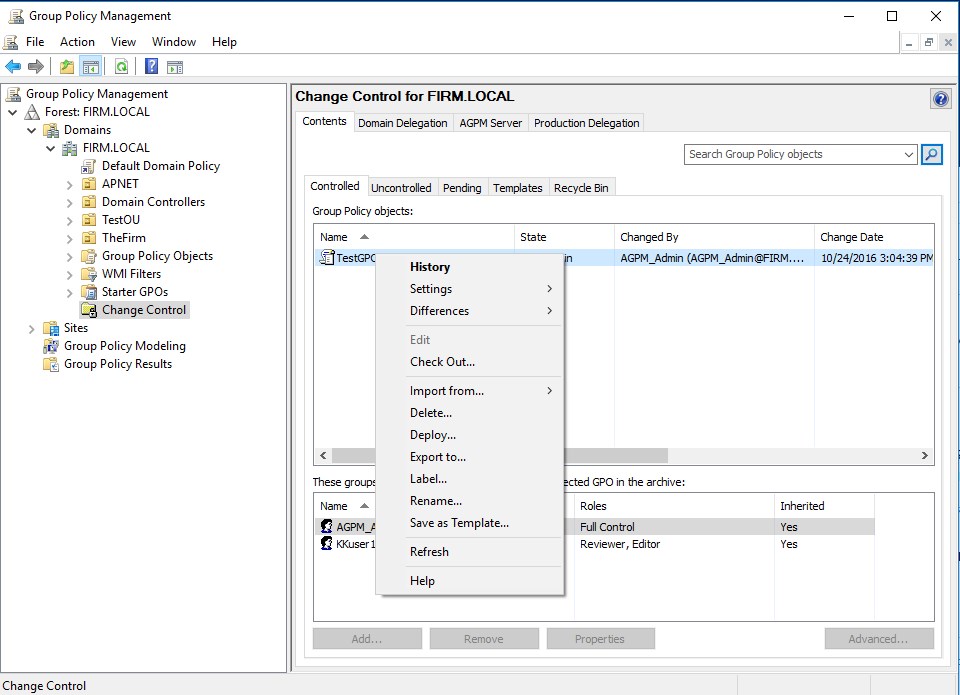This screenshot has height=695, width=960.
Task: Click the Group Policy Results icon
Action: click(x=51, y=364)
